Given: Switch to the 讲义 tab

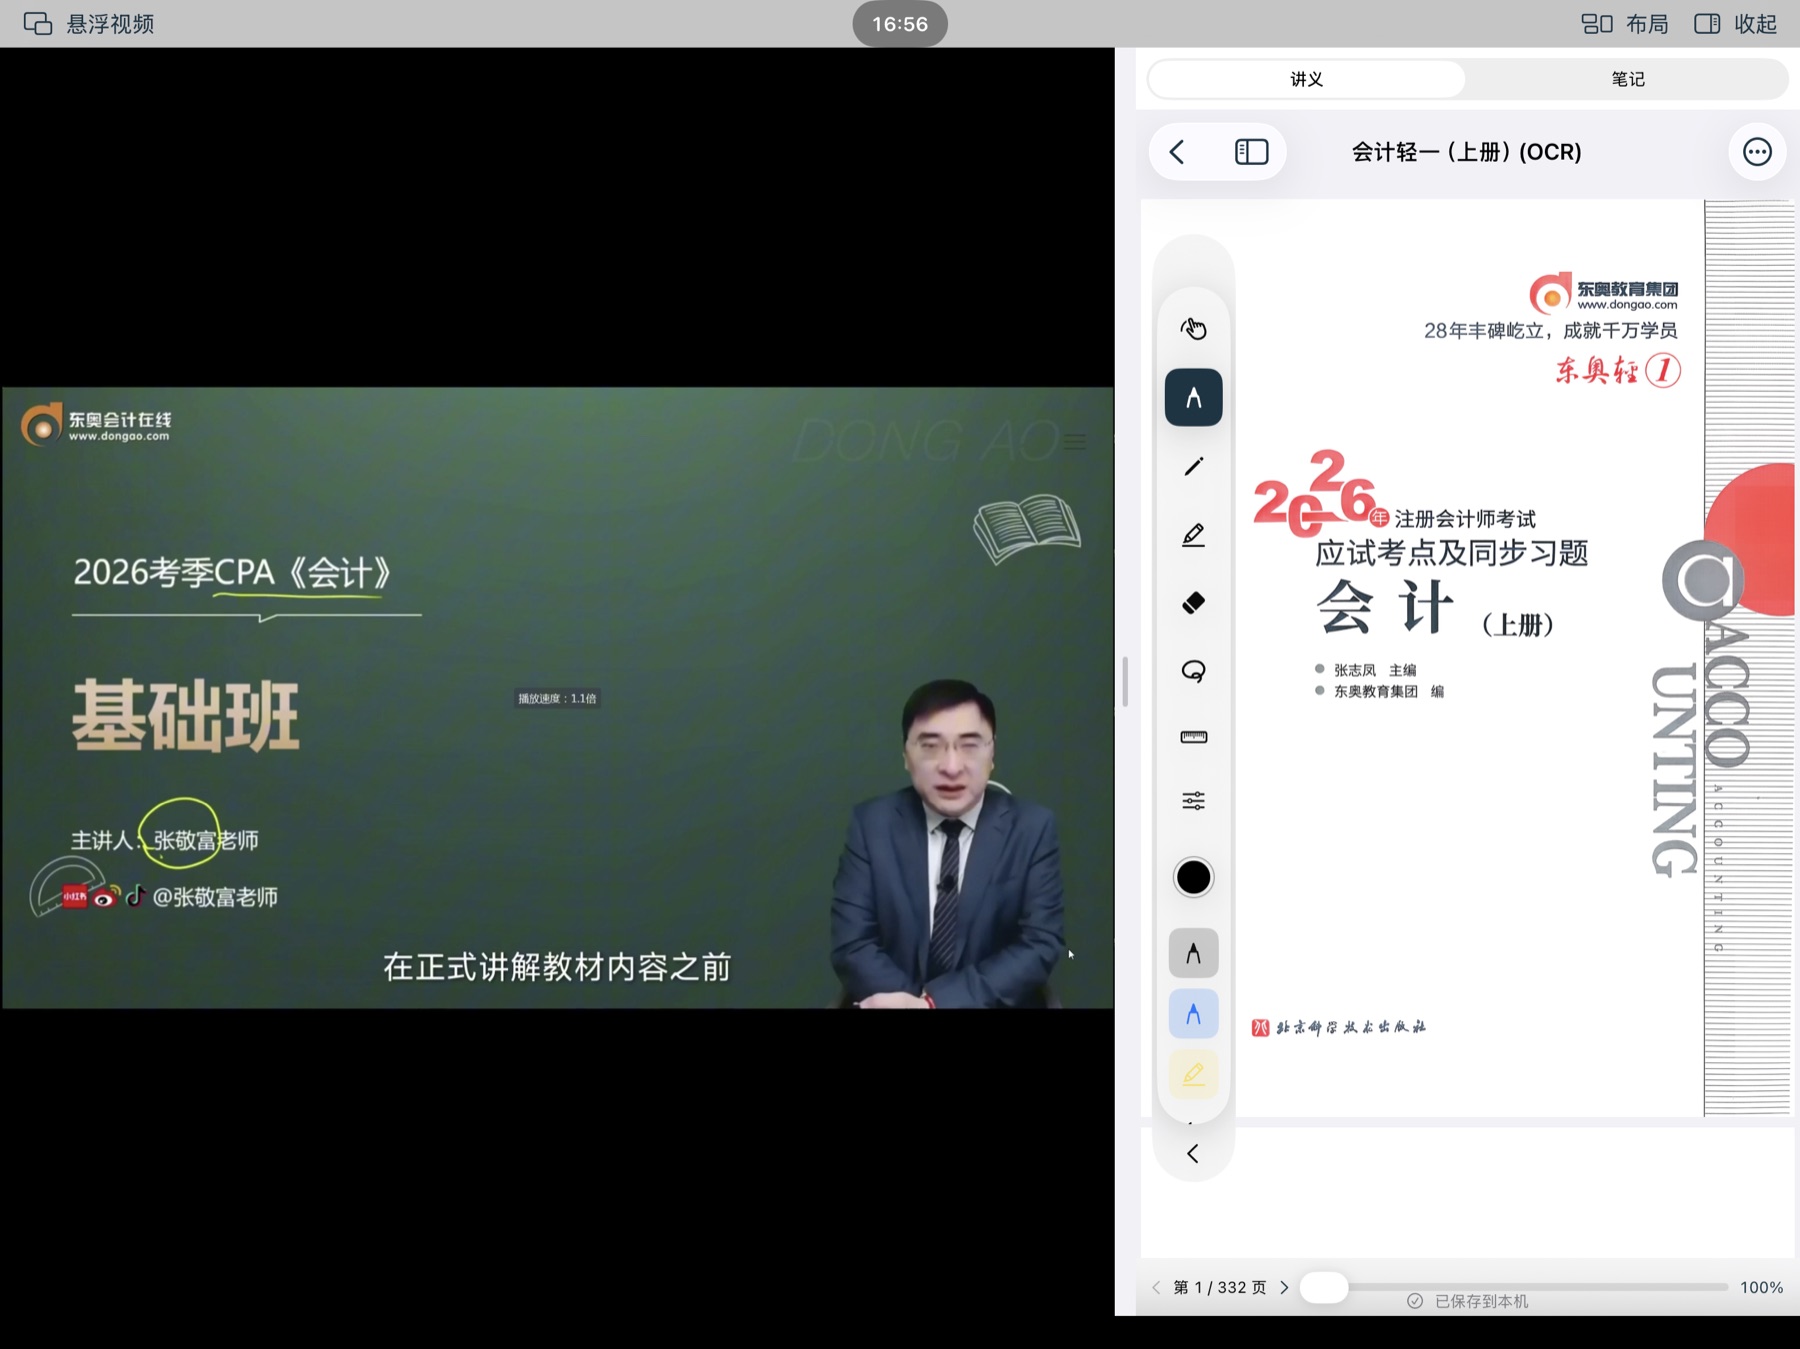Looking at the screenshot, I should (x=1306, y=79).
